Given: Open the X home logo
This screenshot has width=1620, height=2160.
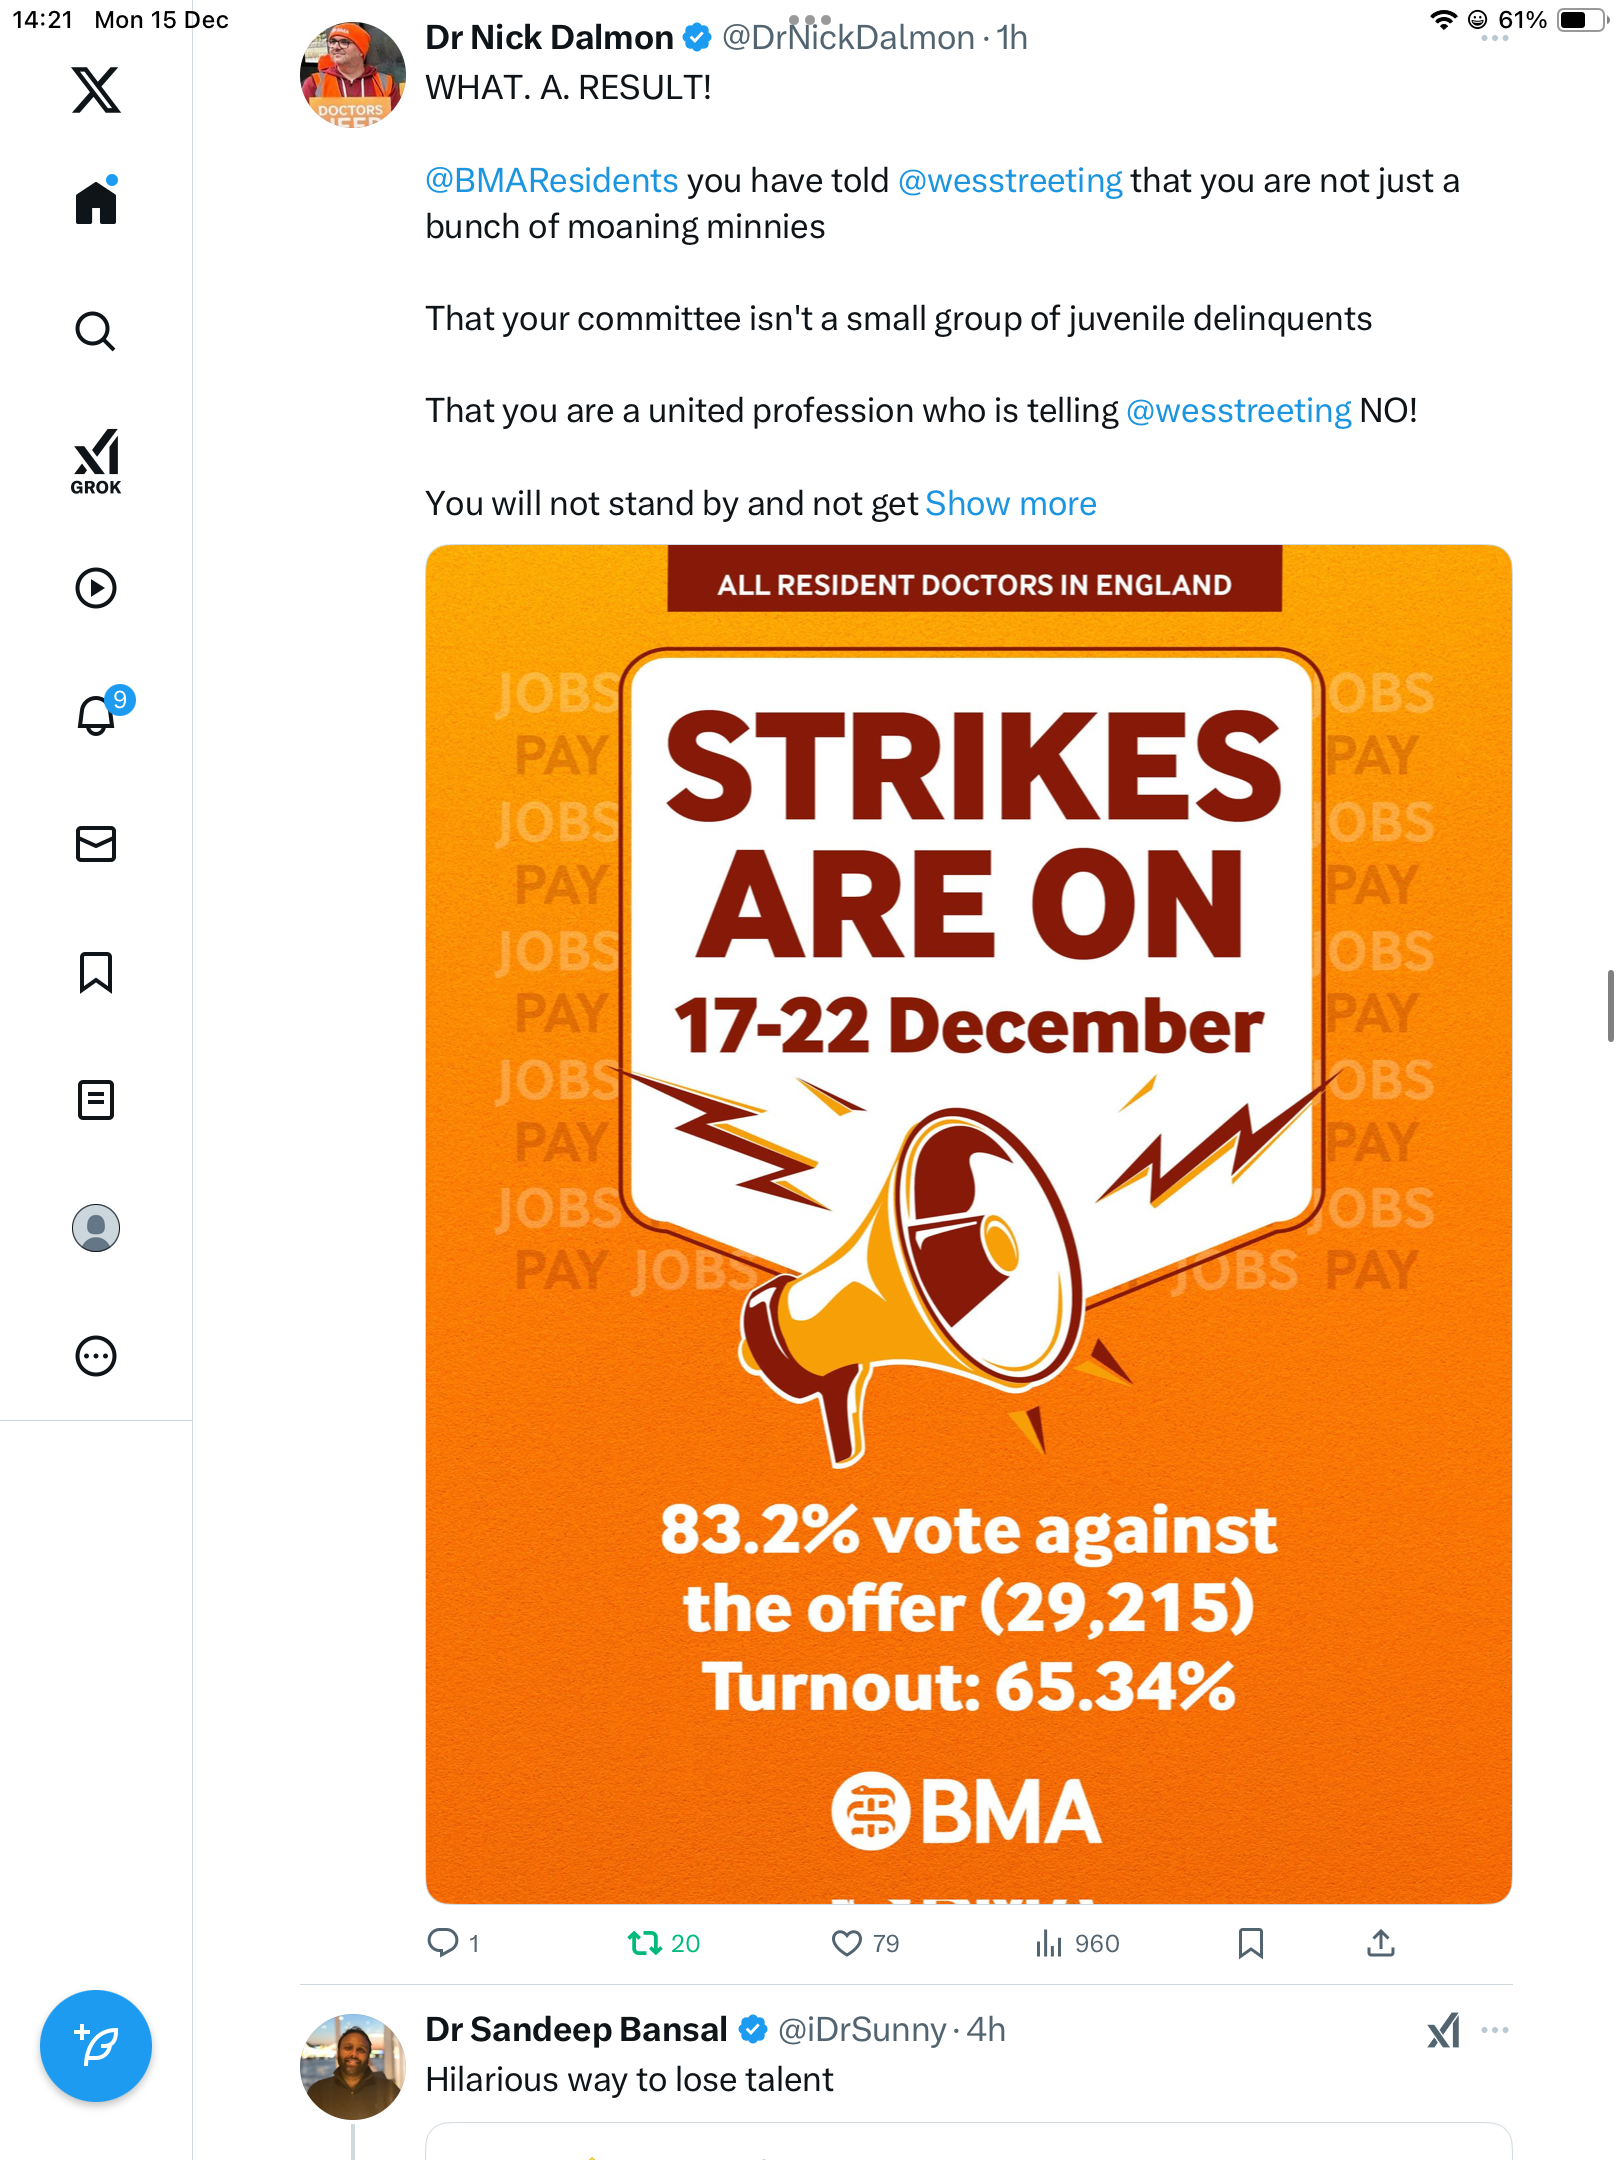Looking at the screenshot, I should pos(96,90).
